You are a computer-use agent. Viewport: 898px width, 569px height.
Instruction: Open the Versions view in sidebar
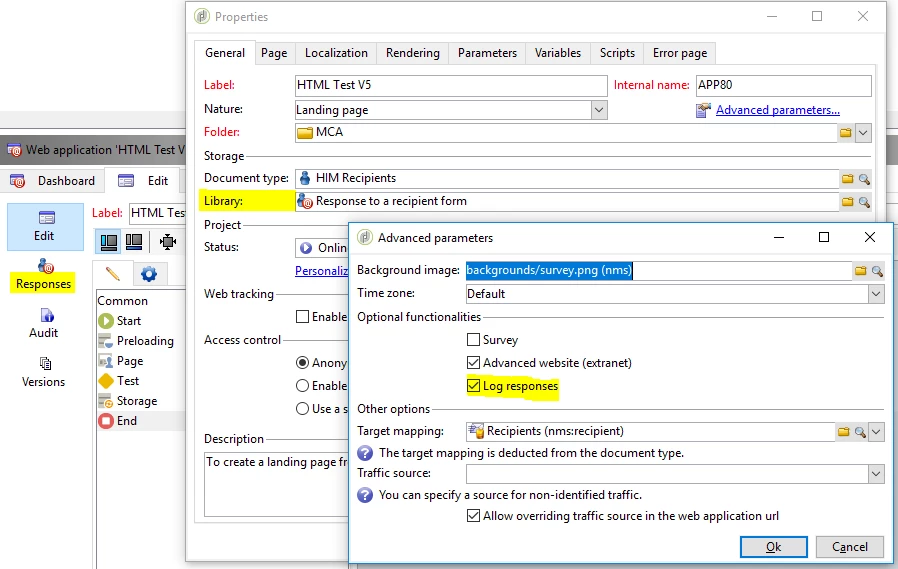[44, 373]
